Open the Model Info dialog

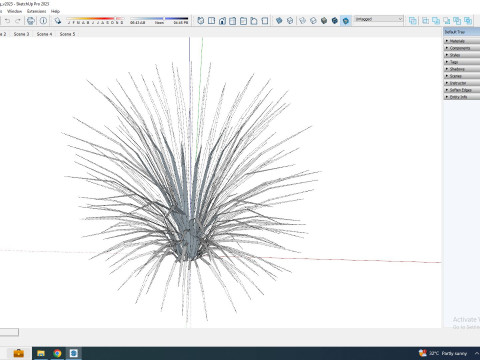tap(43, 21)
